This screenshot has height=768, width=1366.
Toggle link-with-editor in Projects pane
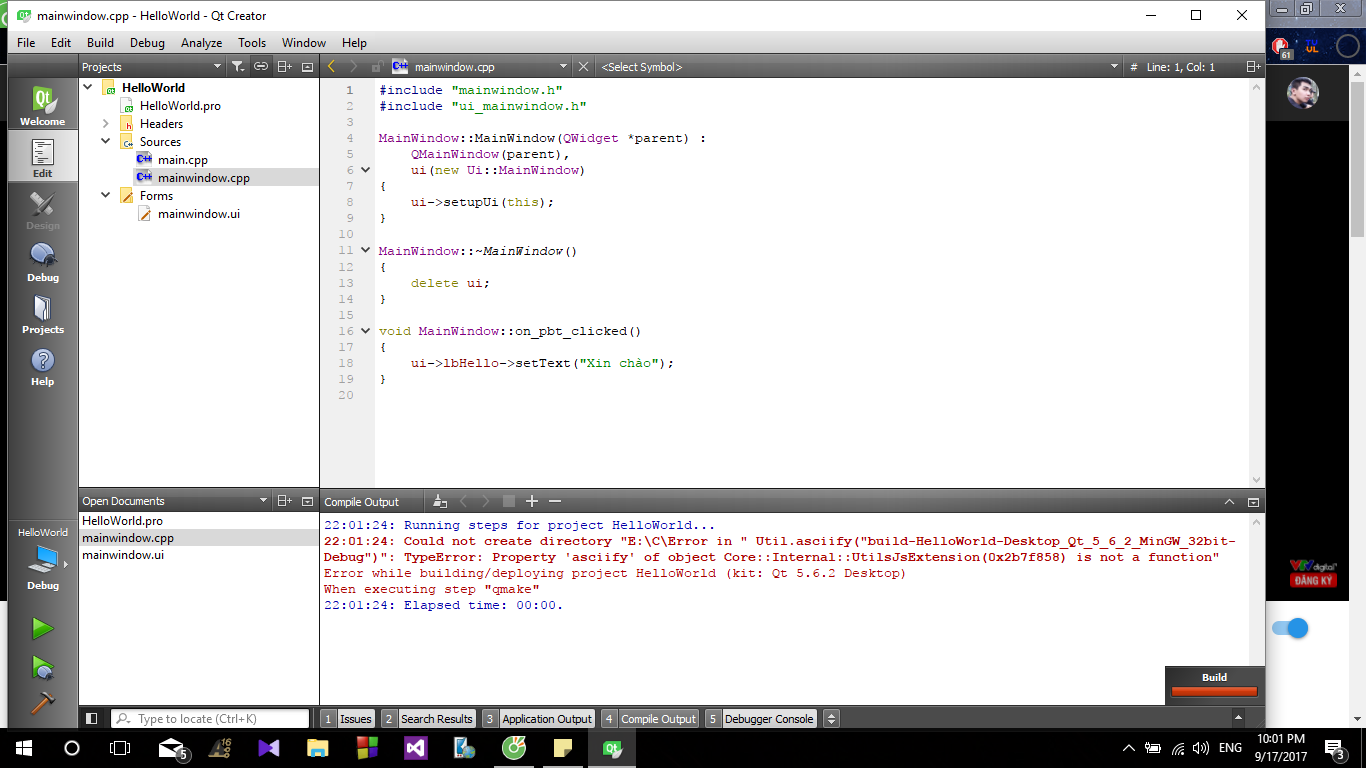click(x=261, y=67)
